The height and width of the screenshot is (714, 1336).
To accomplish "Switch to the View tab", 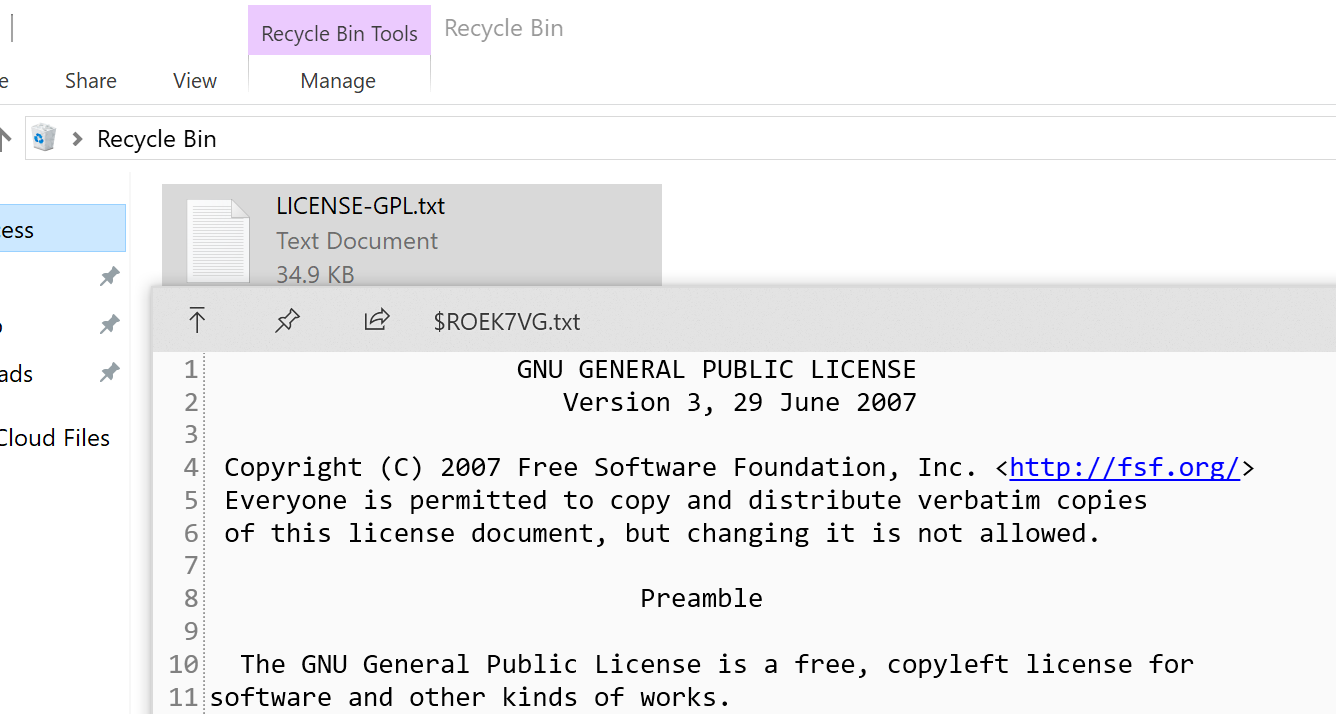I will click(194, 80).
